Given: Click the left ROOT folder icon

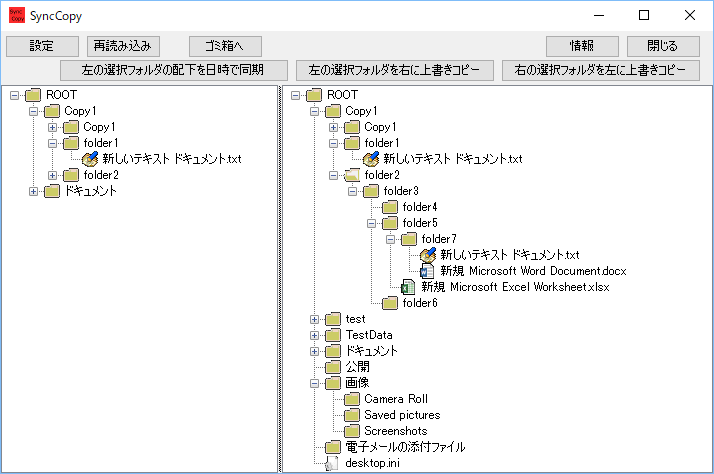Looking at the screenshot, I should [33, 95].
